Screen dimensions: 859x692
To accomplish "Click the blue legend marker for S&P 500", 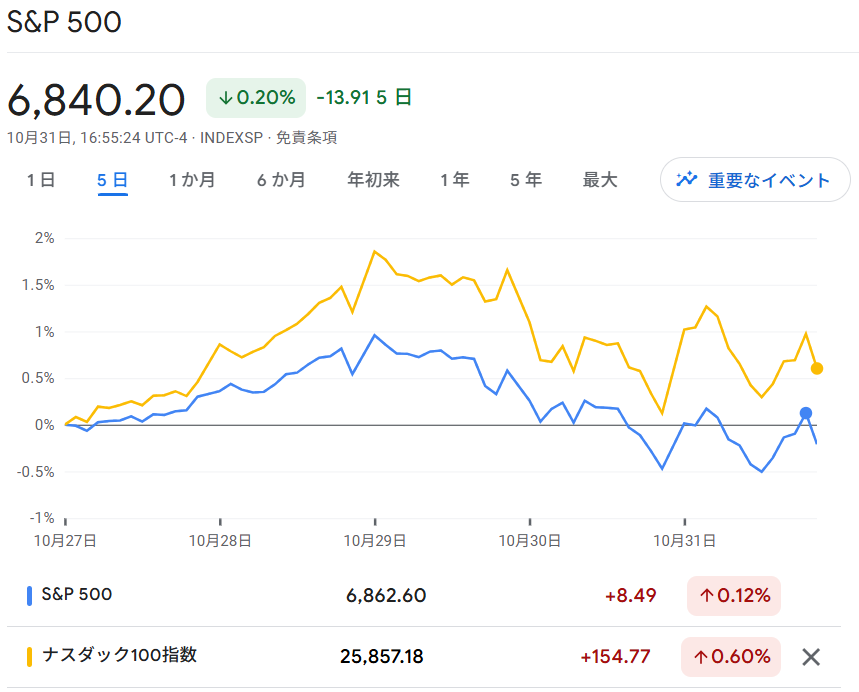I will click(x=31, y=595).
